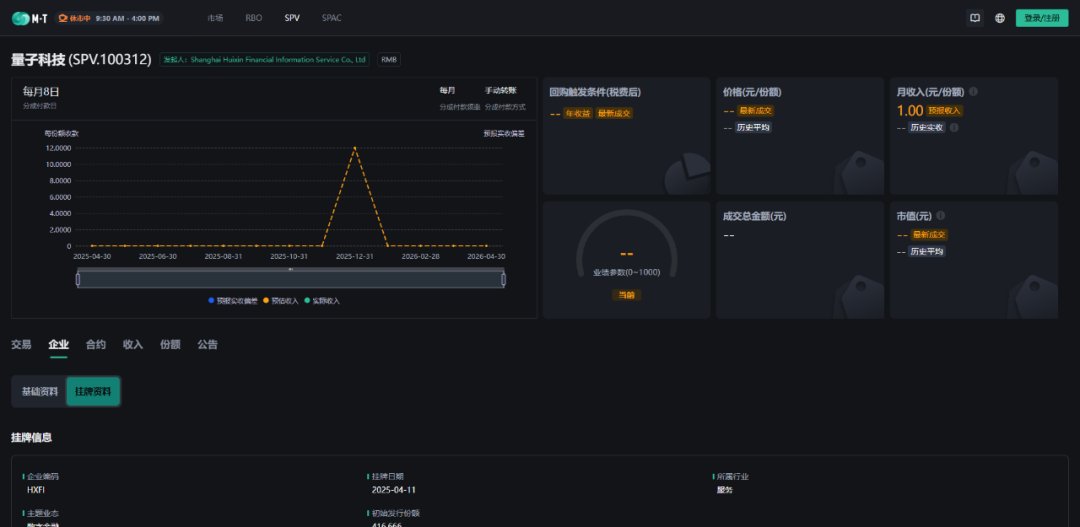The image size is (1080, 527).
Task: Click the globe language icon
Action: click(999, 18)
